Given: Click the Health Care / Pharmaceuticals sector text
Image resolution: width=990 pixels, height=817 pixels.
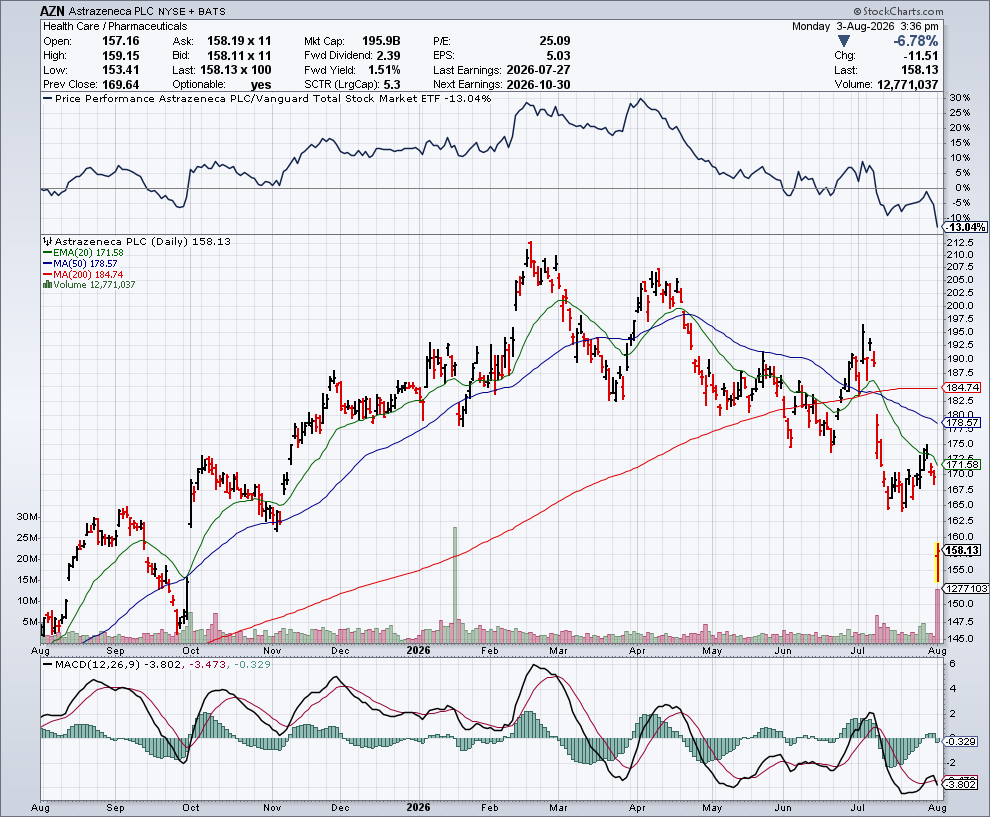Looking at the screenshot, I should click(115, 26).
